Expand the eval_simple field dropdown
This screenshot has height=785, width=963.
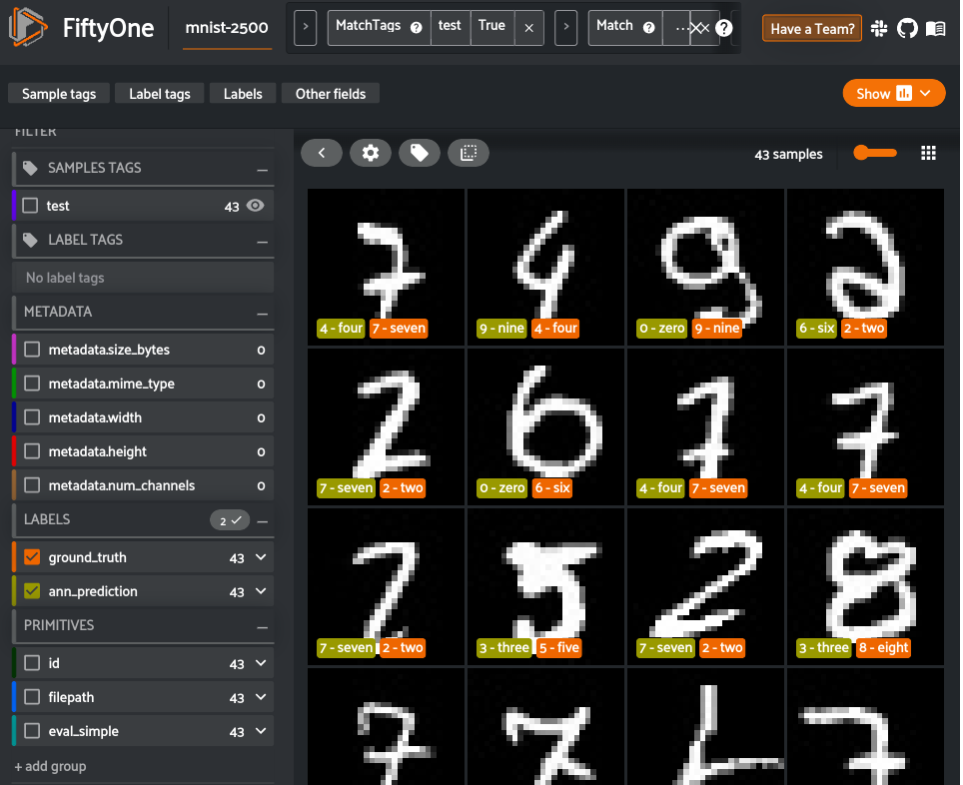262,730
